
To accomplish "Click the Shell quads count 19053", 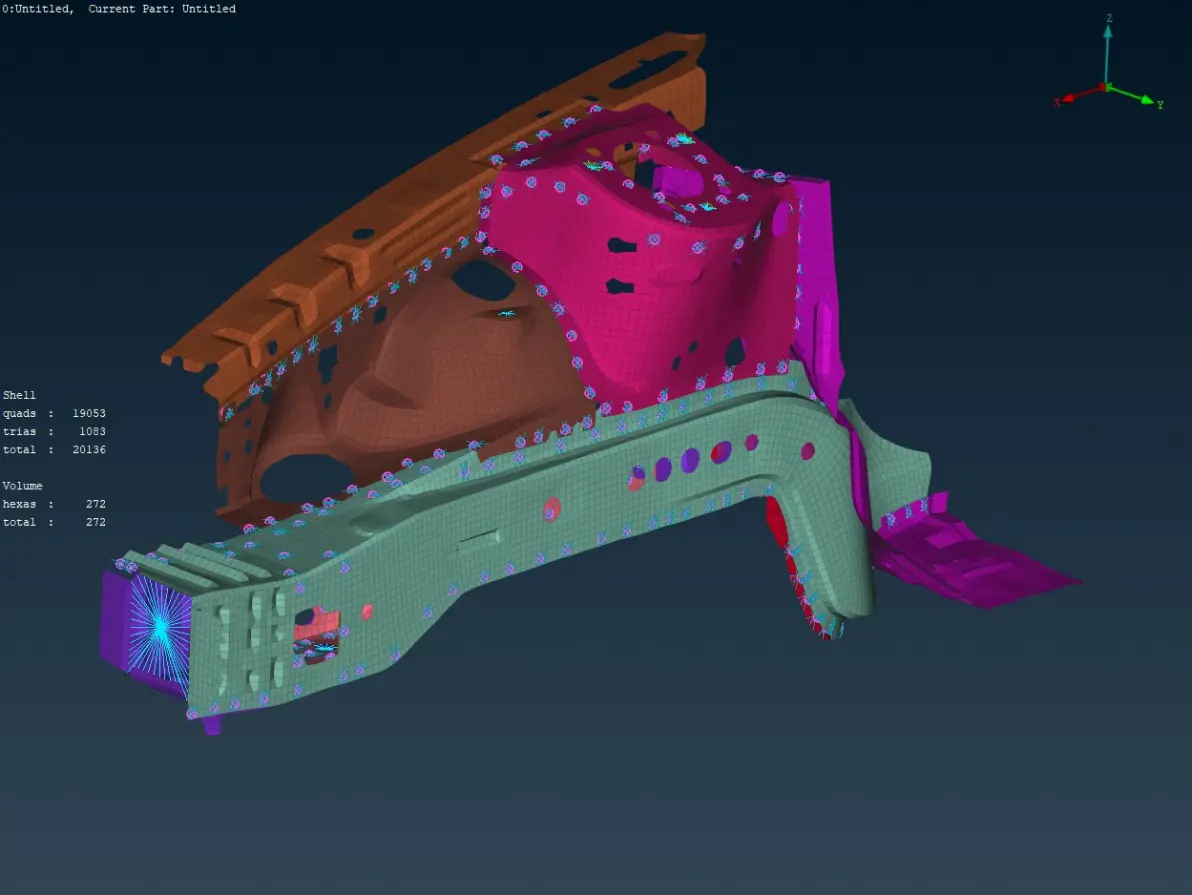I will coord(89,414).
